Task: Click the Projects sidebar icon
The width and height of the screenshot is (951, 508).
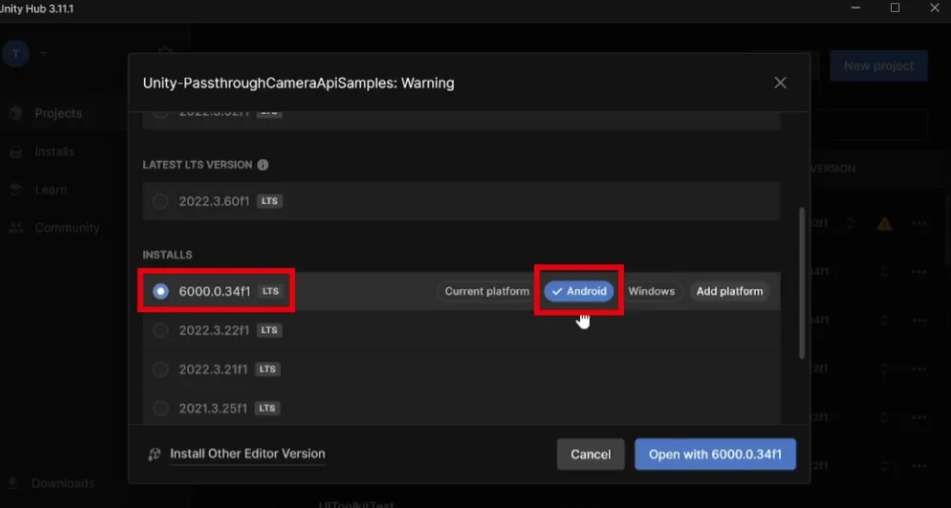Action: (16, 114)
